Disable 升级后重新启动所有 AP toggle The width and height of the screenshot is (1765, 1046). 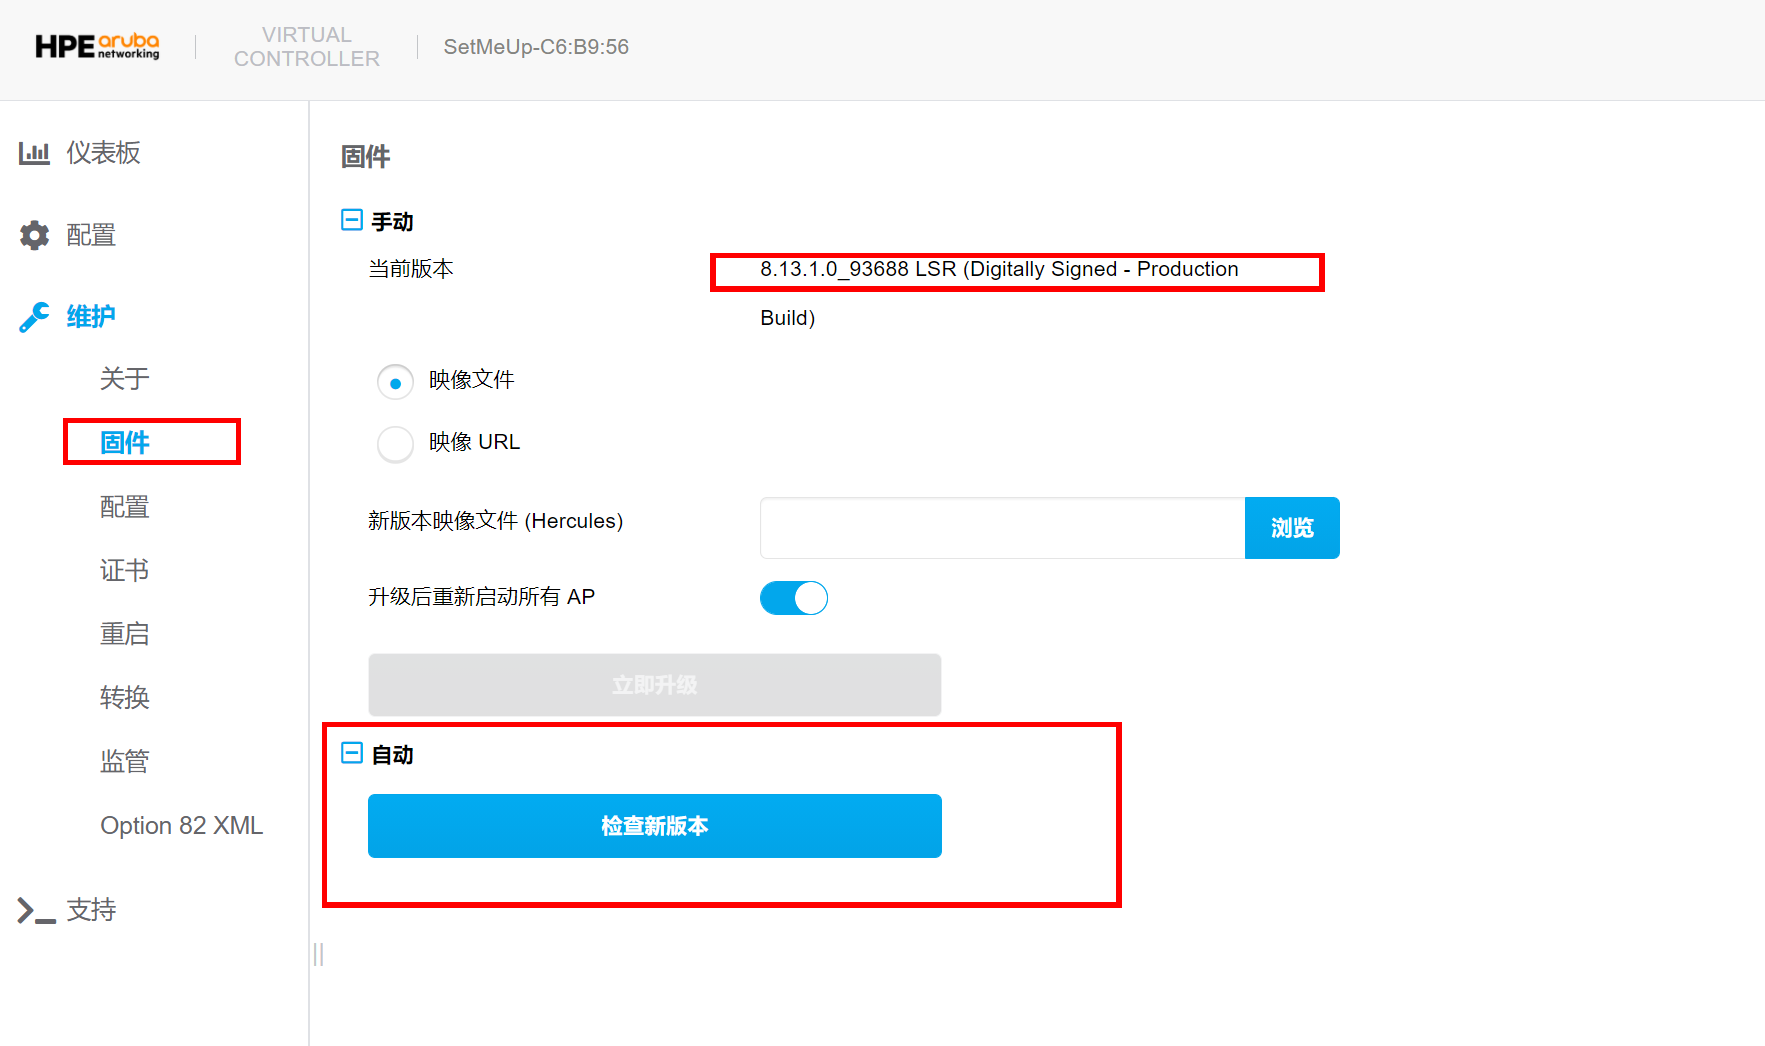(793, 597)
